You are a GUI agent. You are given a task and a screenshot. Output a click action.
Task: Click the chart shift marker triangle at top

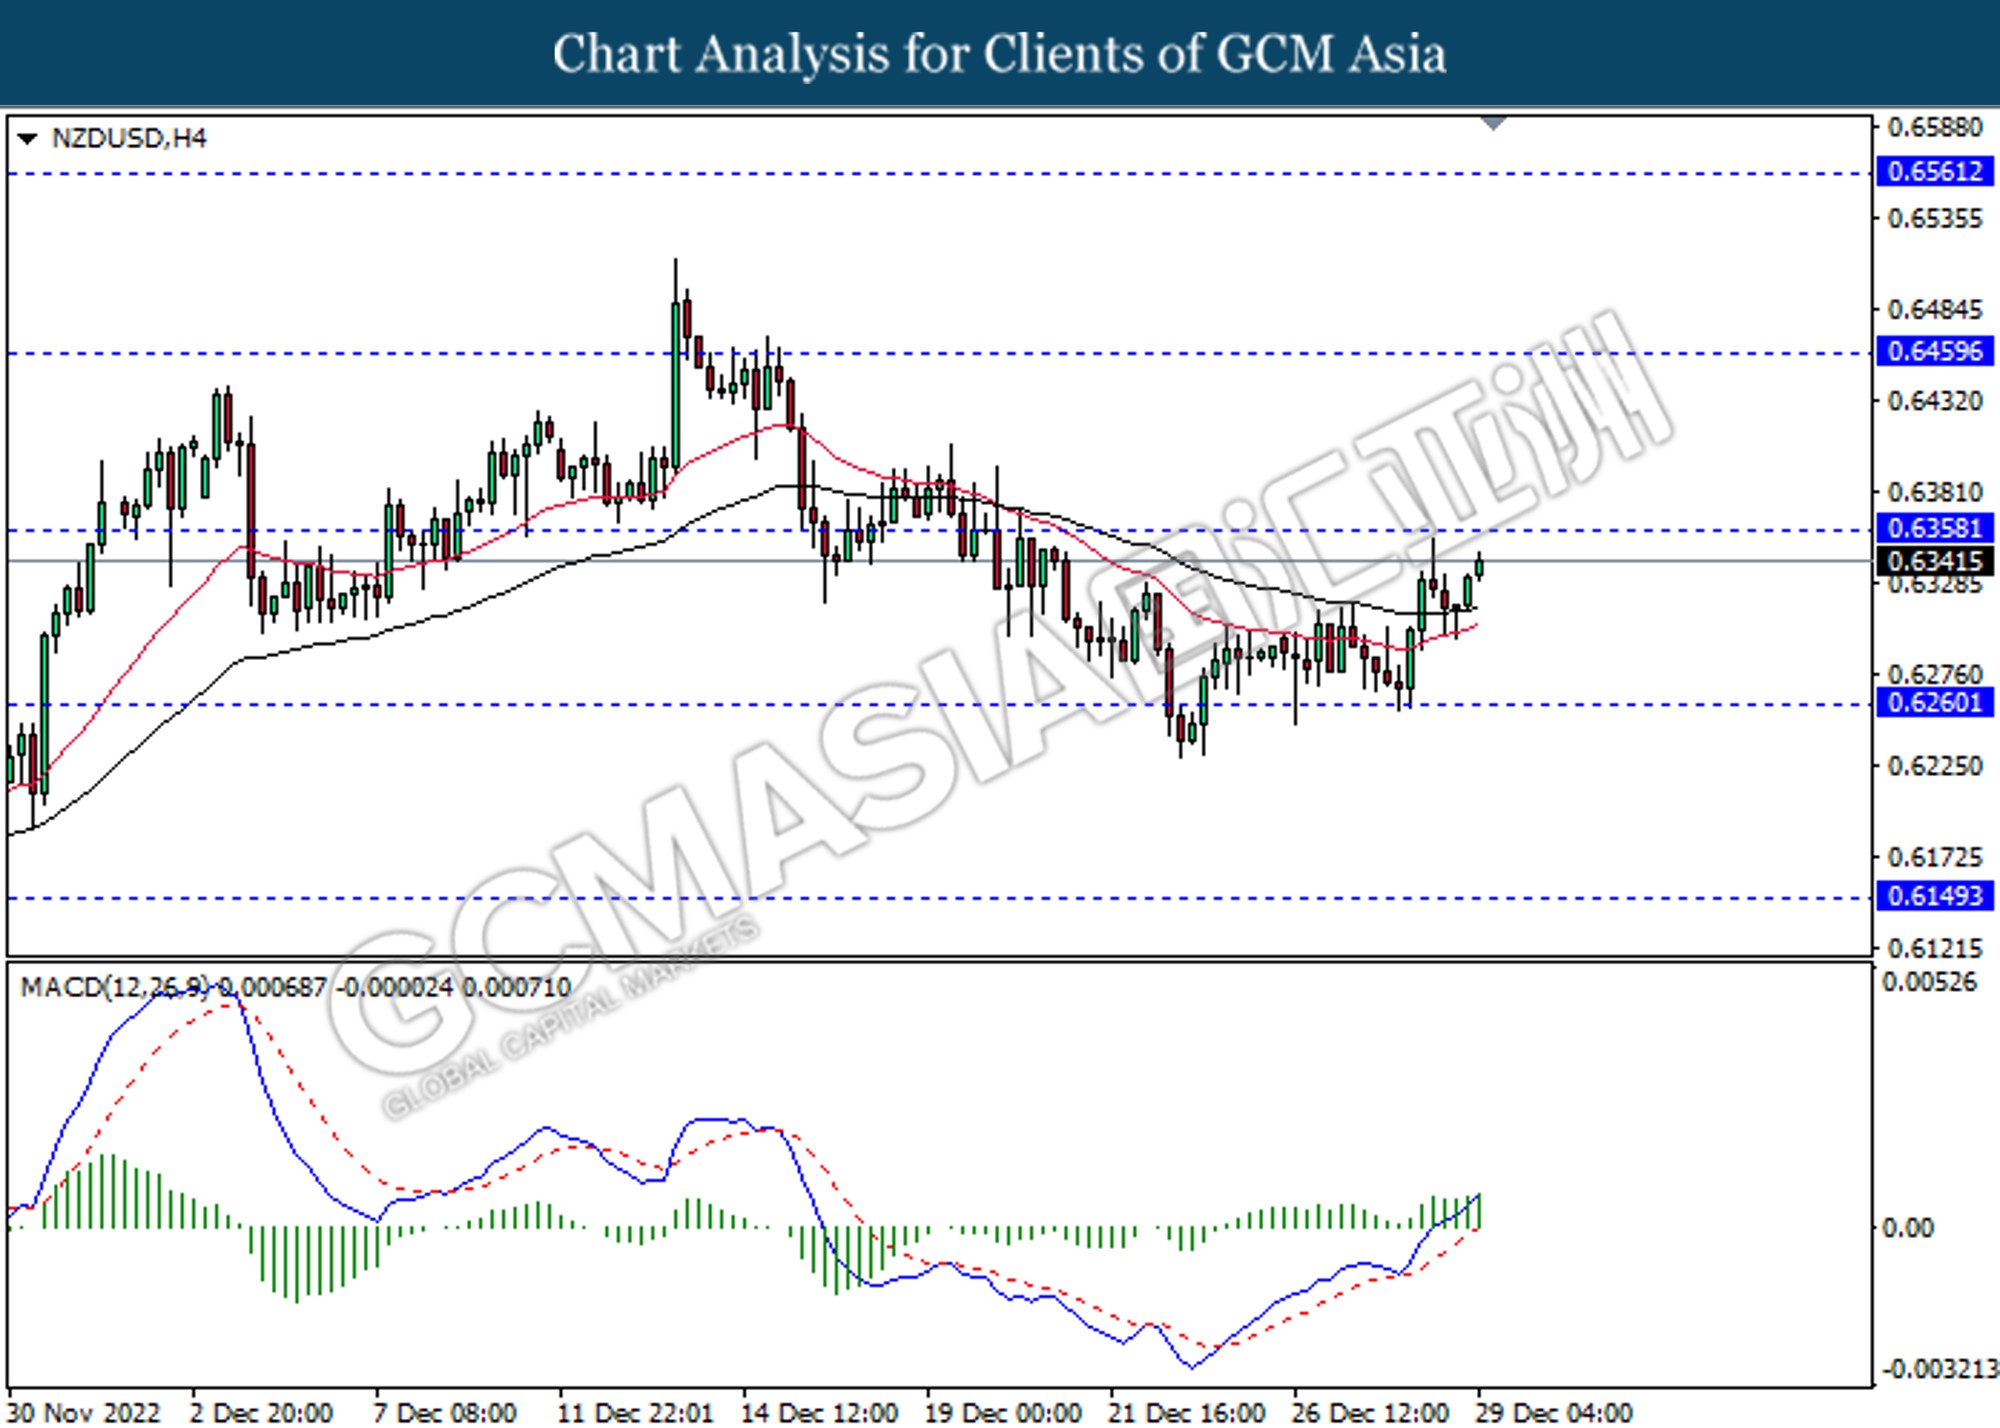coord(1493,123)
